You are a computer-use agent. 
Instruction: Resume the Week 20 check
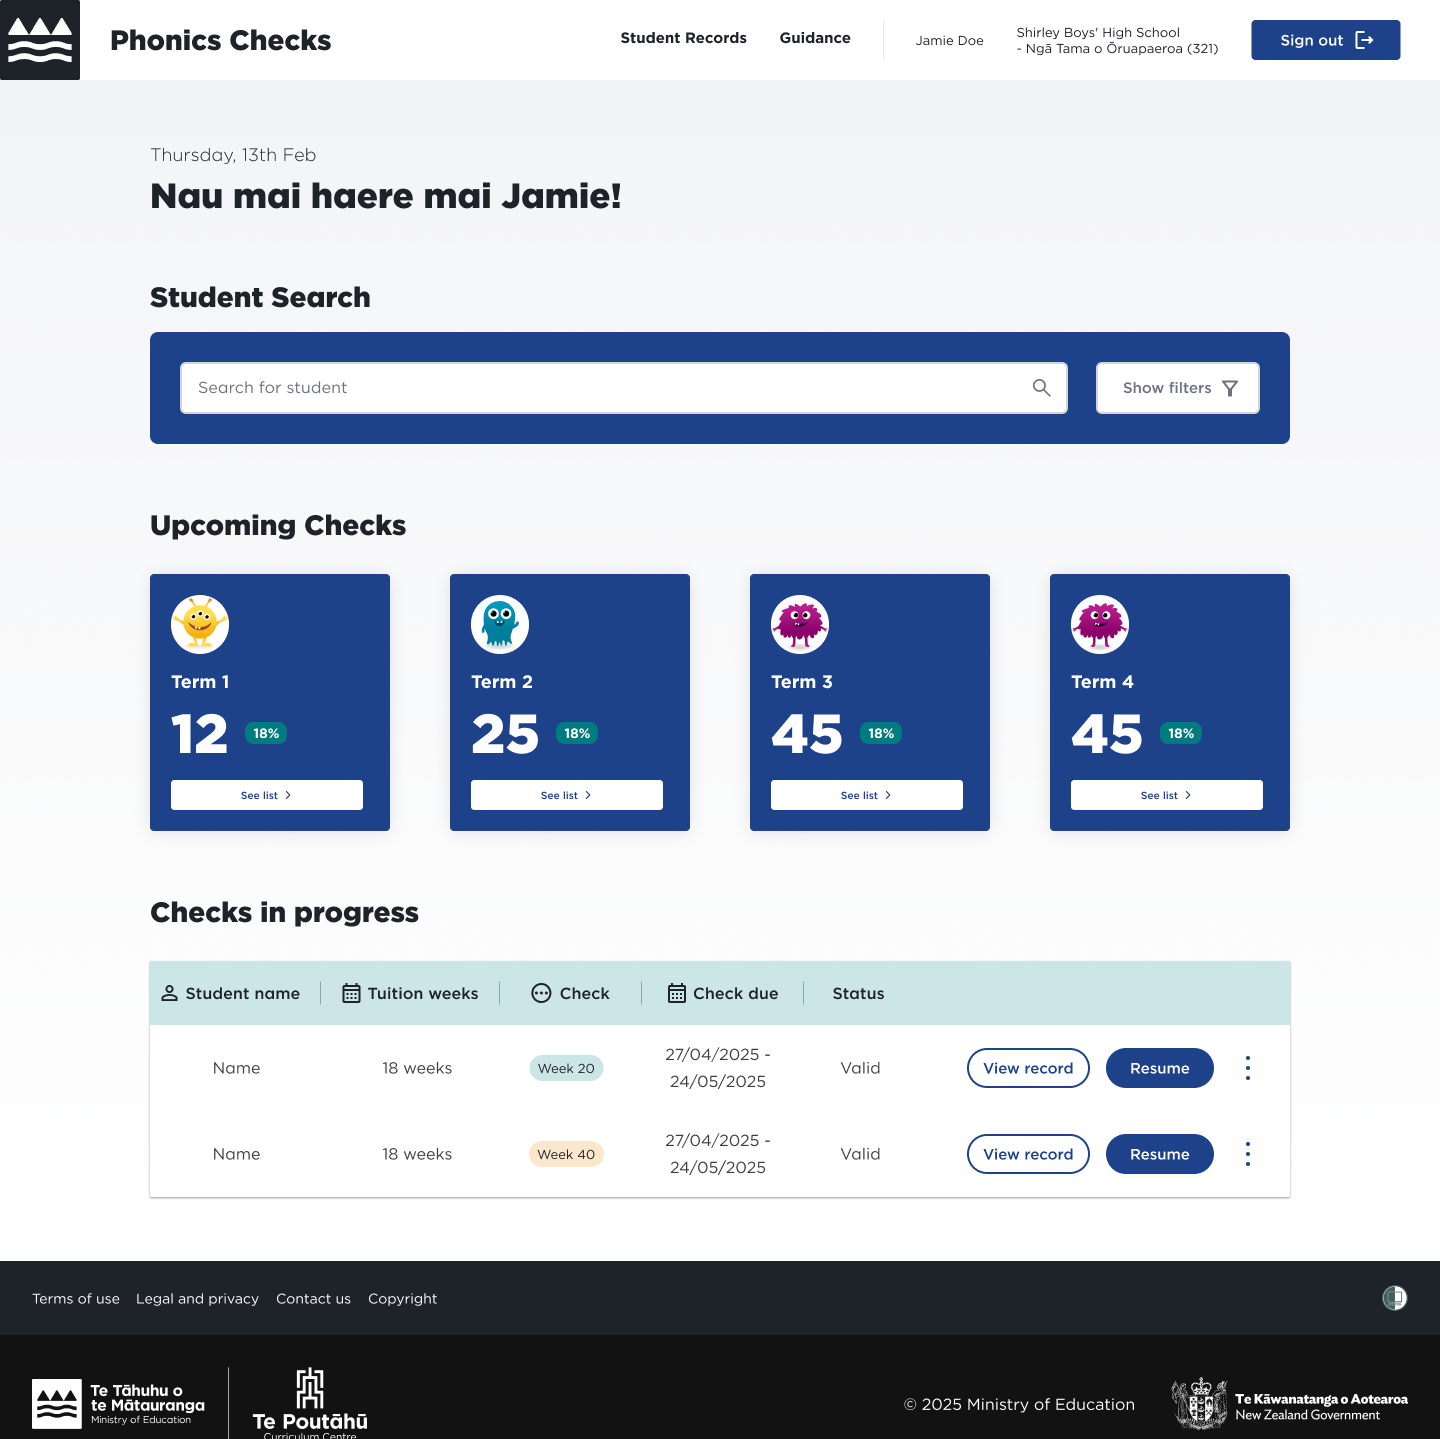point(1159,1068)
